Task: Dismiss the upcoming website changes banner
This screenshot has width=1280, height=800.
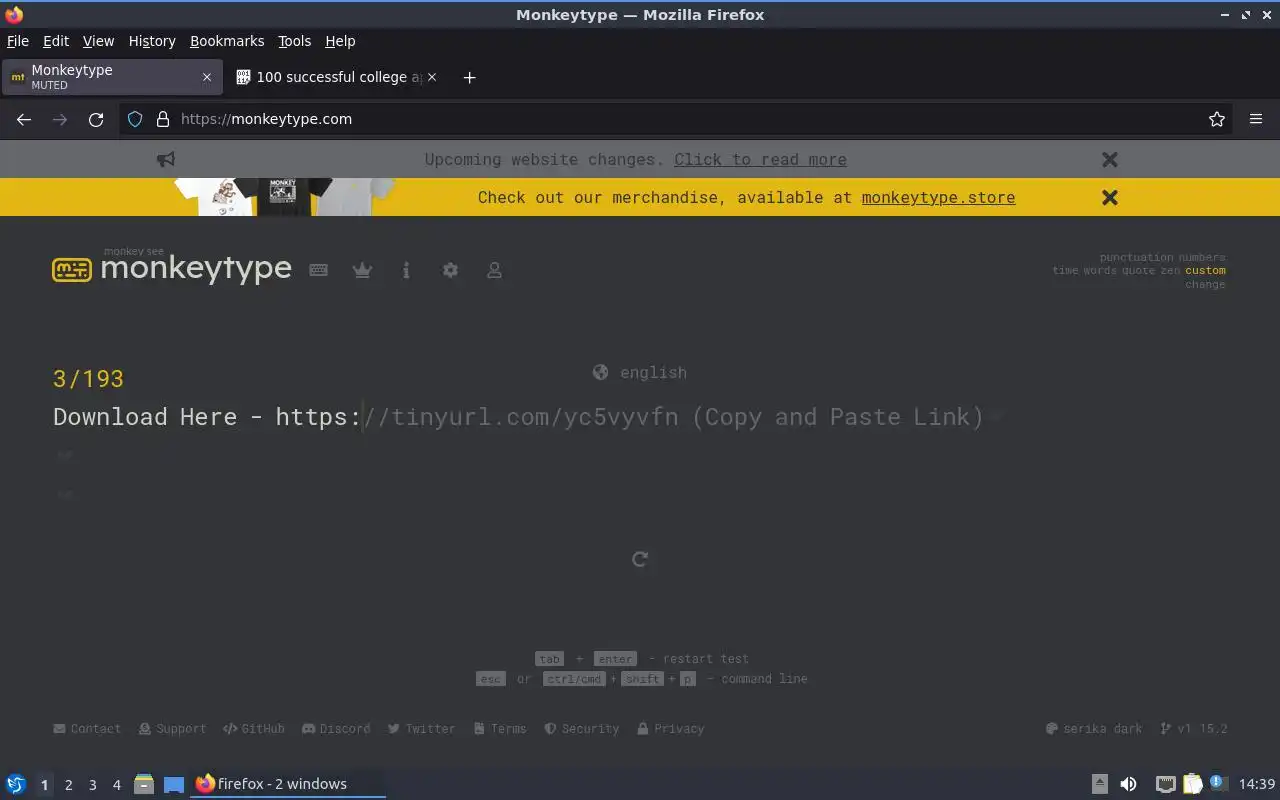Action: coord(1109,159)
